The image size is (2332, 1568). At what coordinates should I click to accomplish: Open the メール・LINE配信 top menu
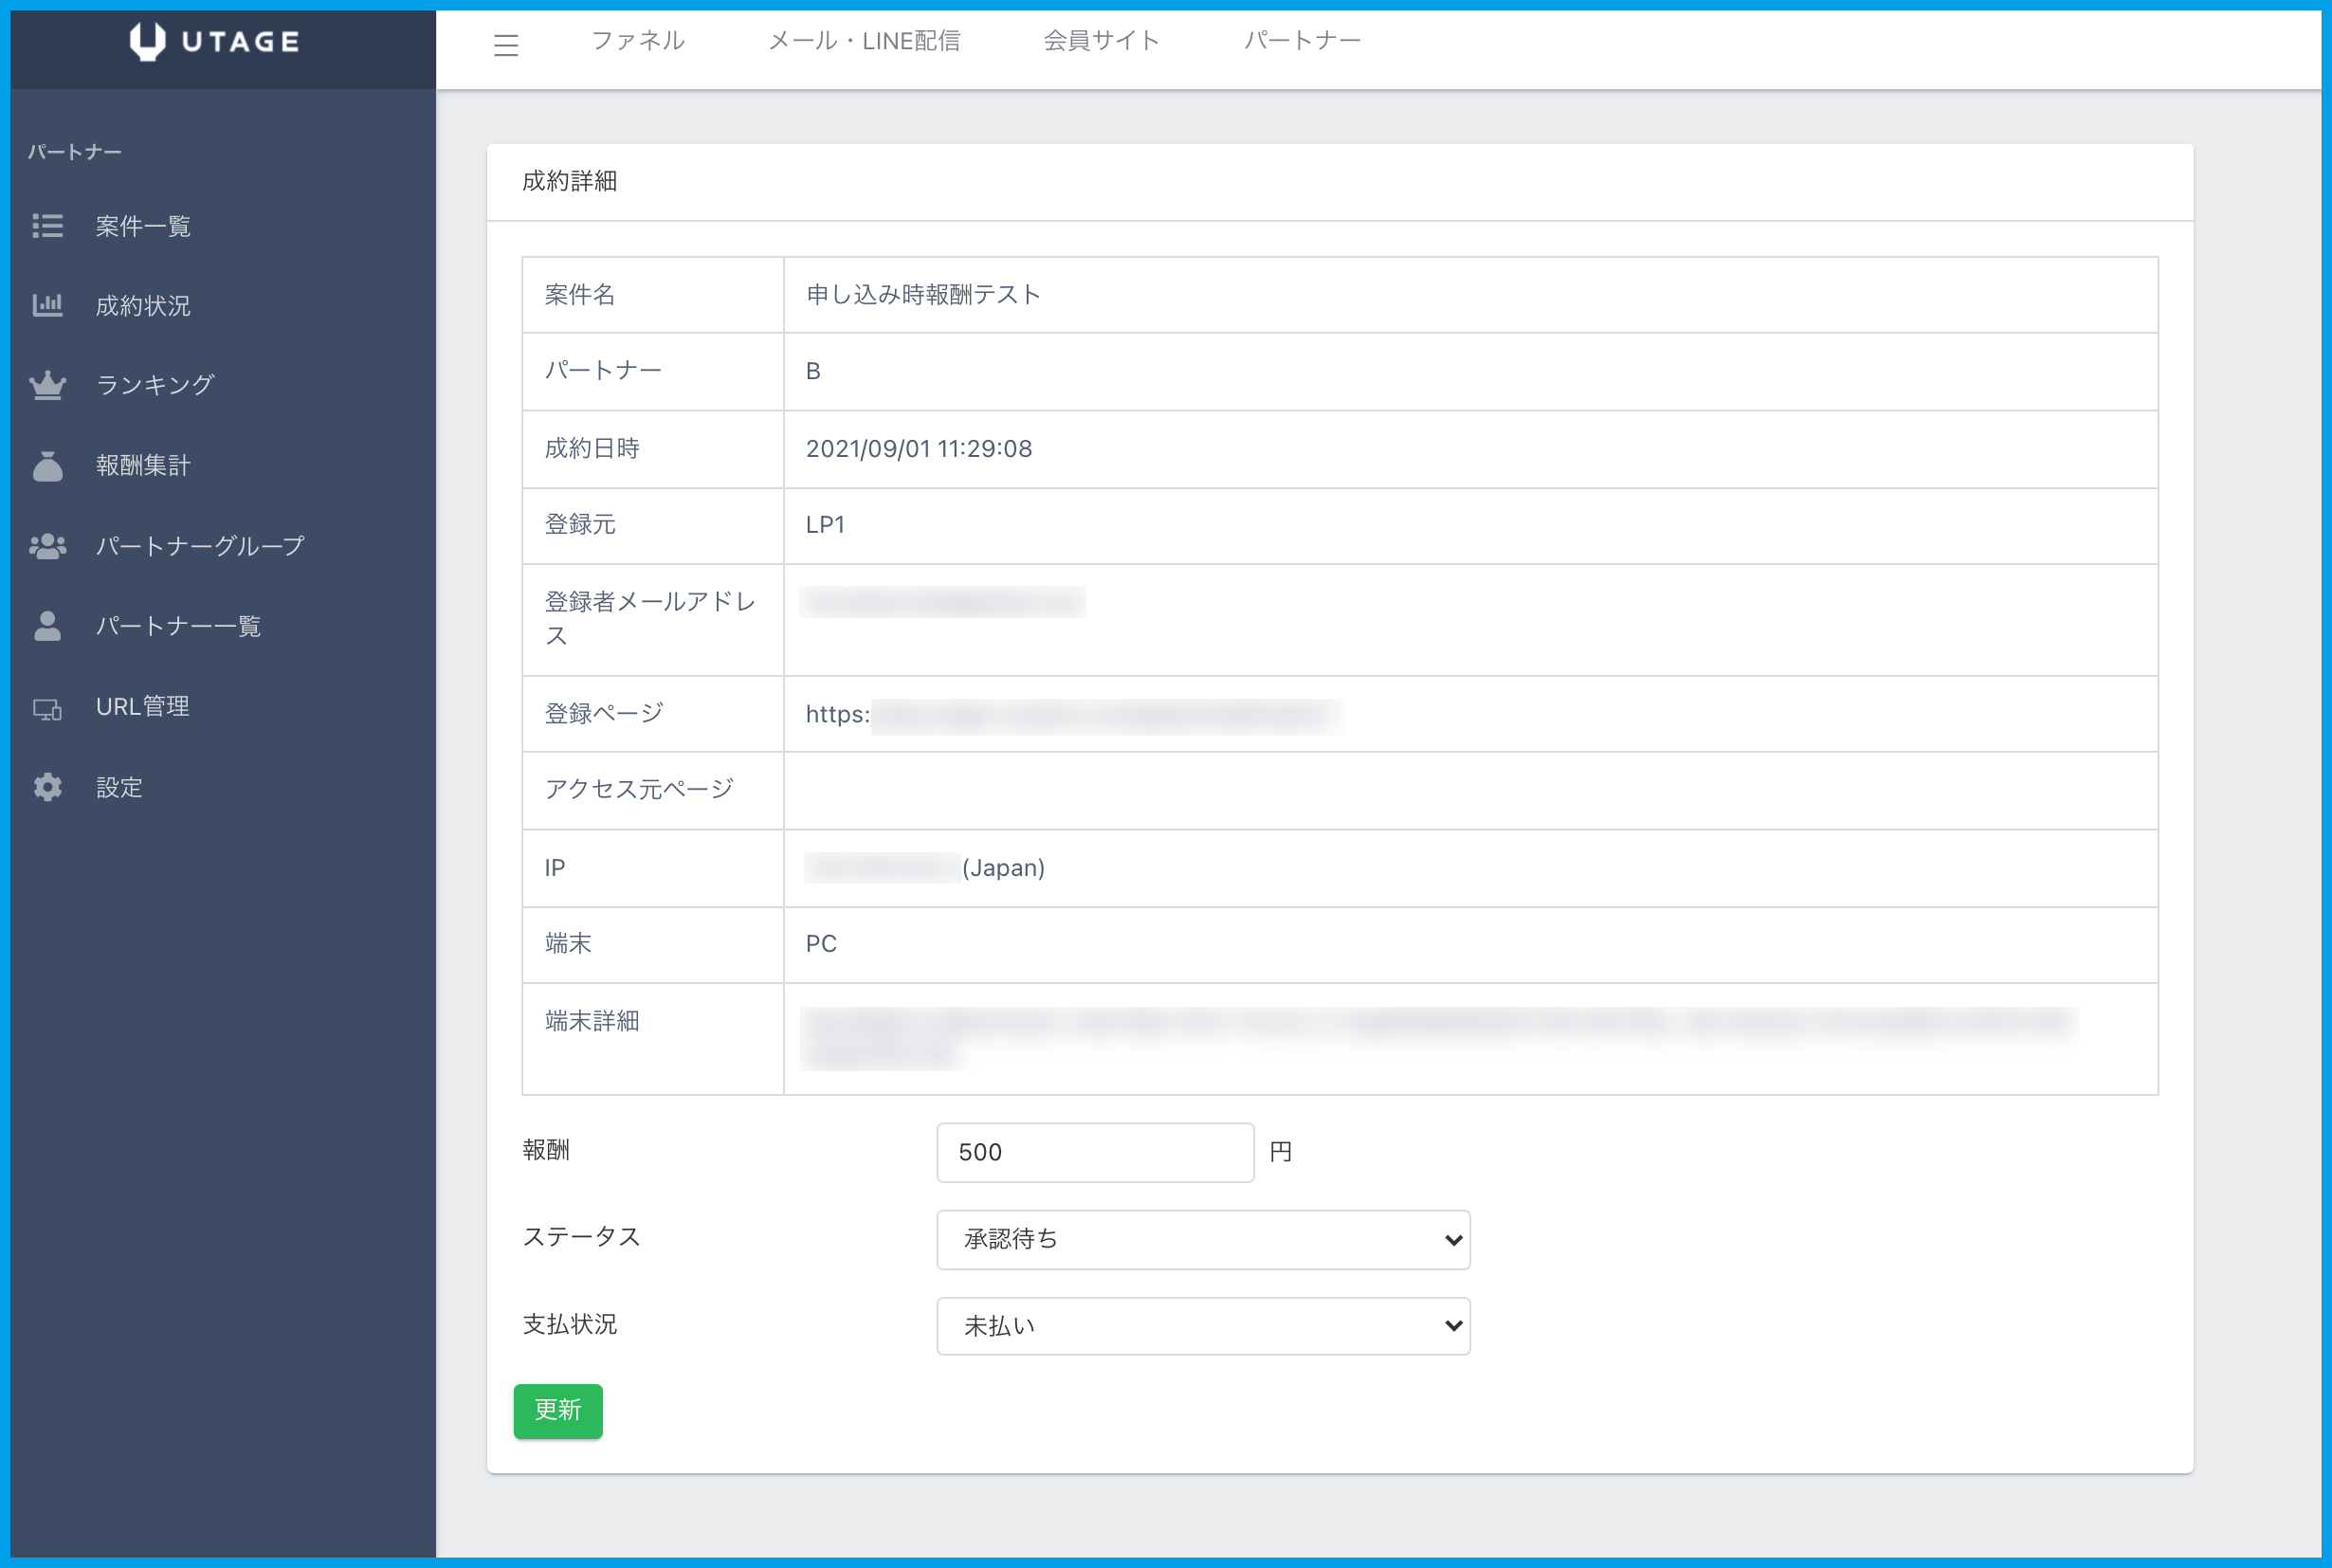[x=864, y=41]
